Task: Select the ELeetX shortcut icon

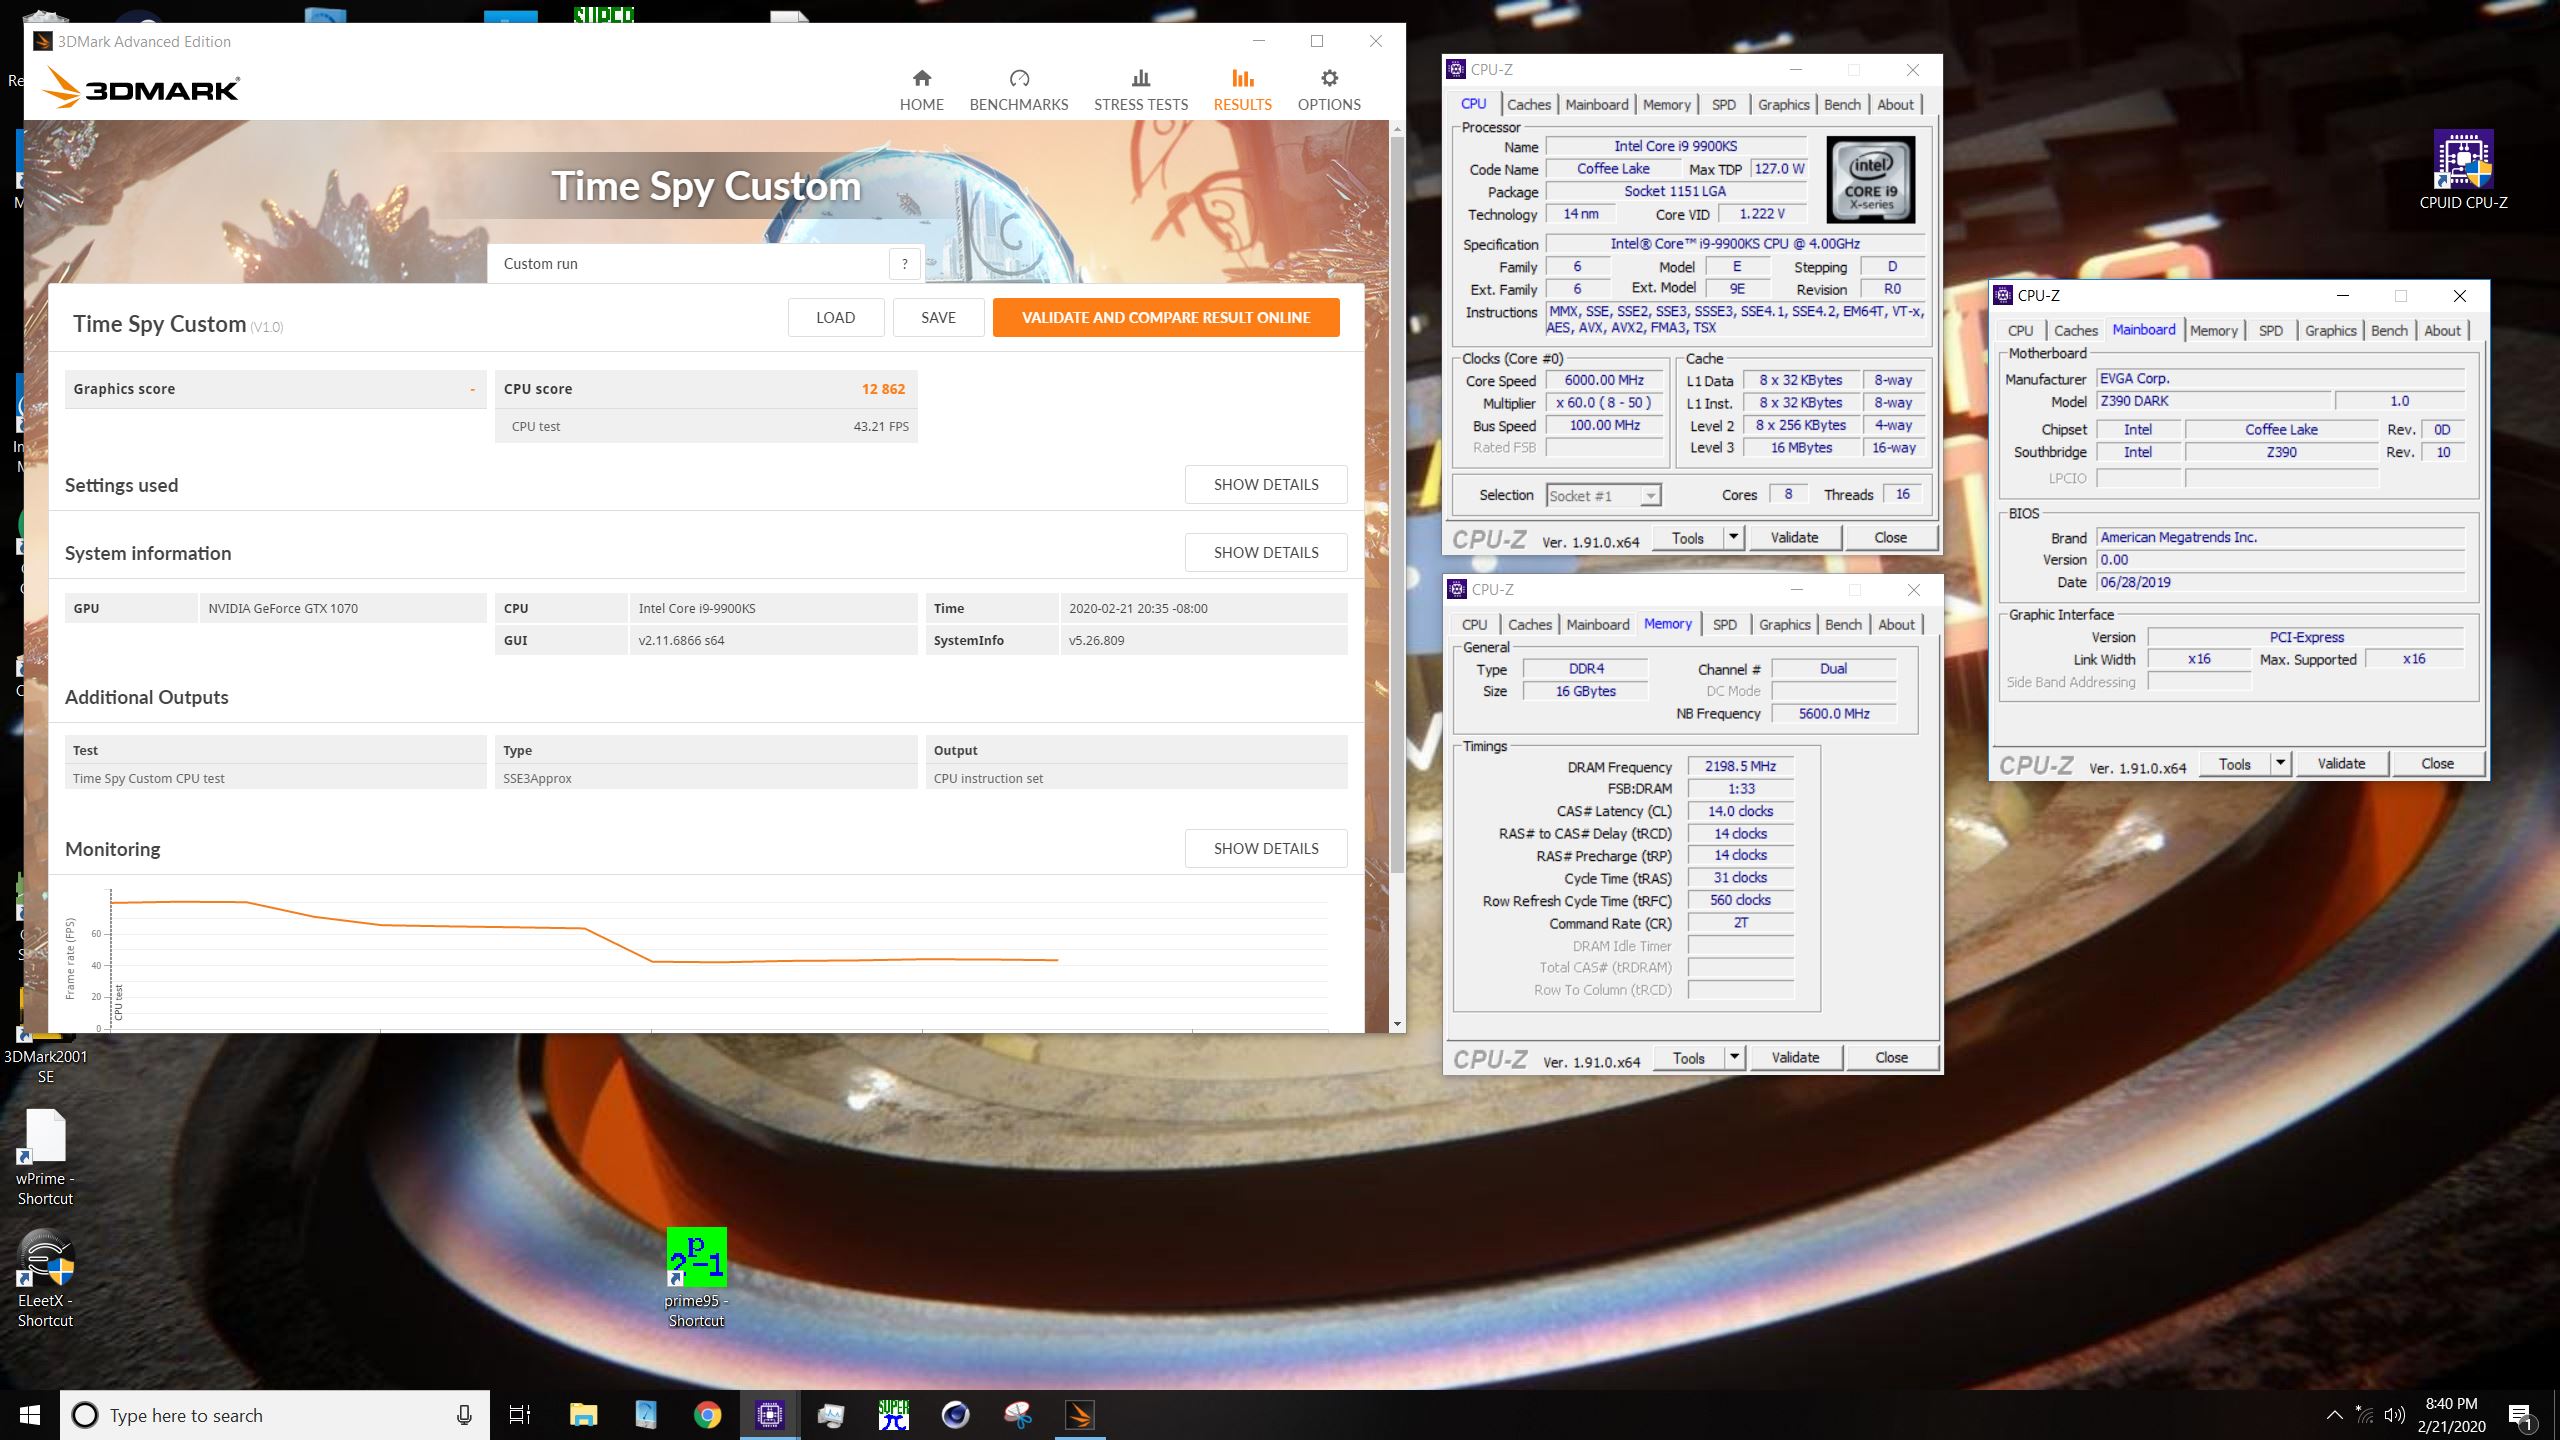Action: click(x=45, y=1279)
